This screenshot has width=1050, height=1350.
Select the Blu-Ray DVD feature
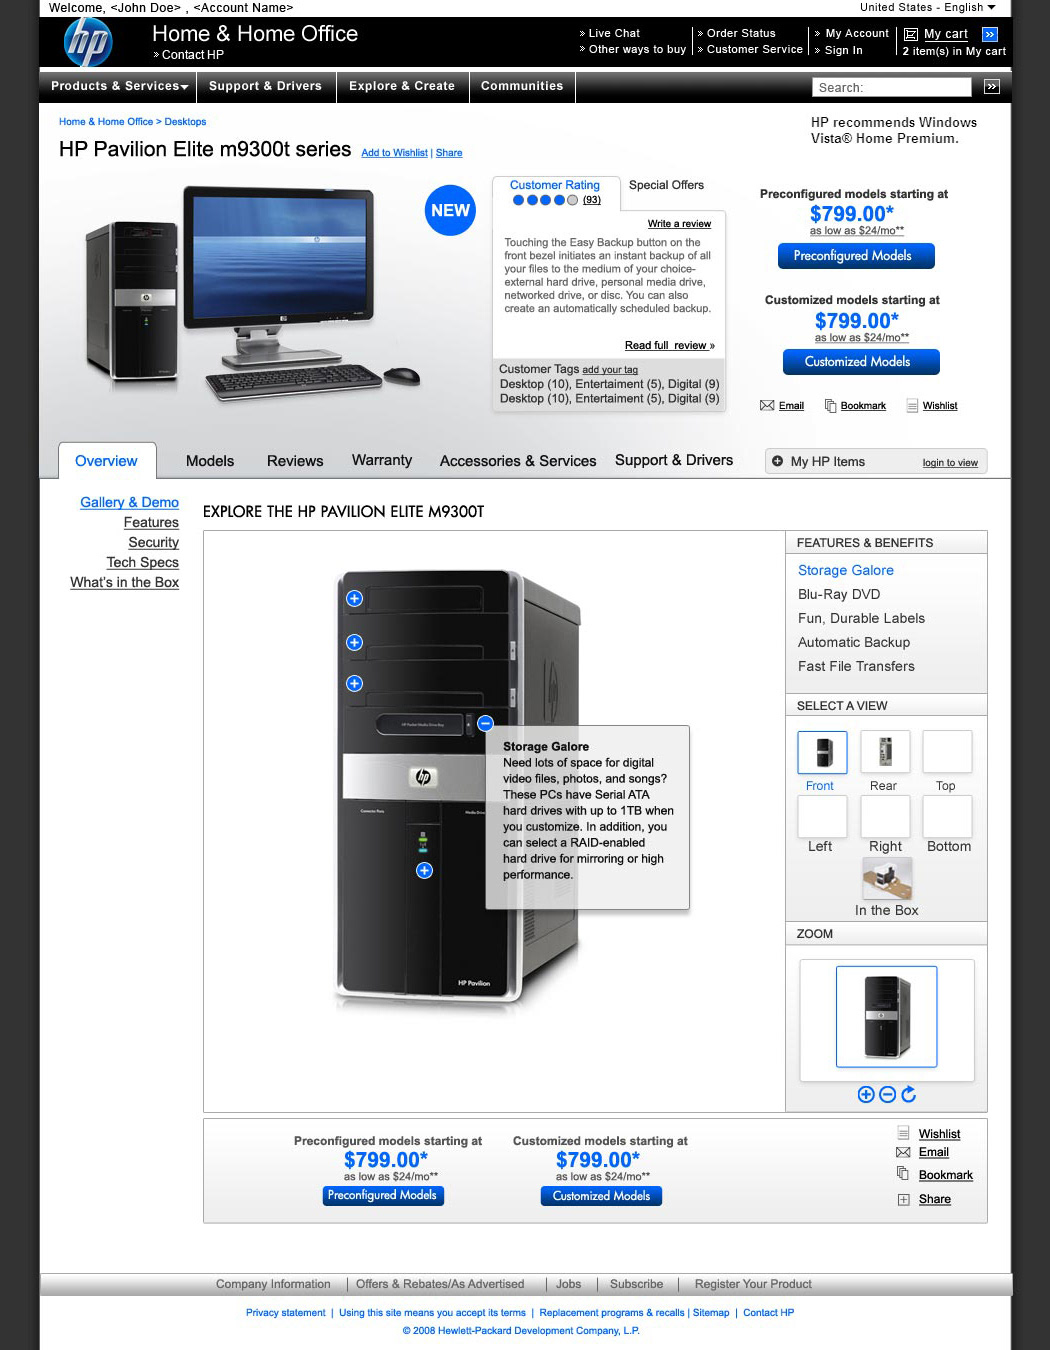pos(839,594)
